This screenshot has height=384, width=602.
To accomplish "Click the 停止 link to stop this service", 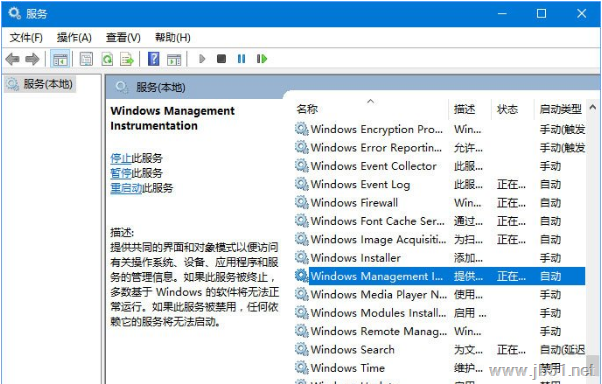I will pyautogui.click(x=121, y=158).
